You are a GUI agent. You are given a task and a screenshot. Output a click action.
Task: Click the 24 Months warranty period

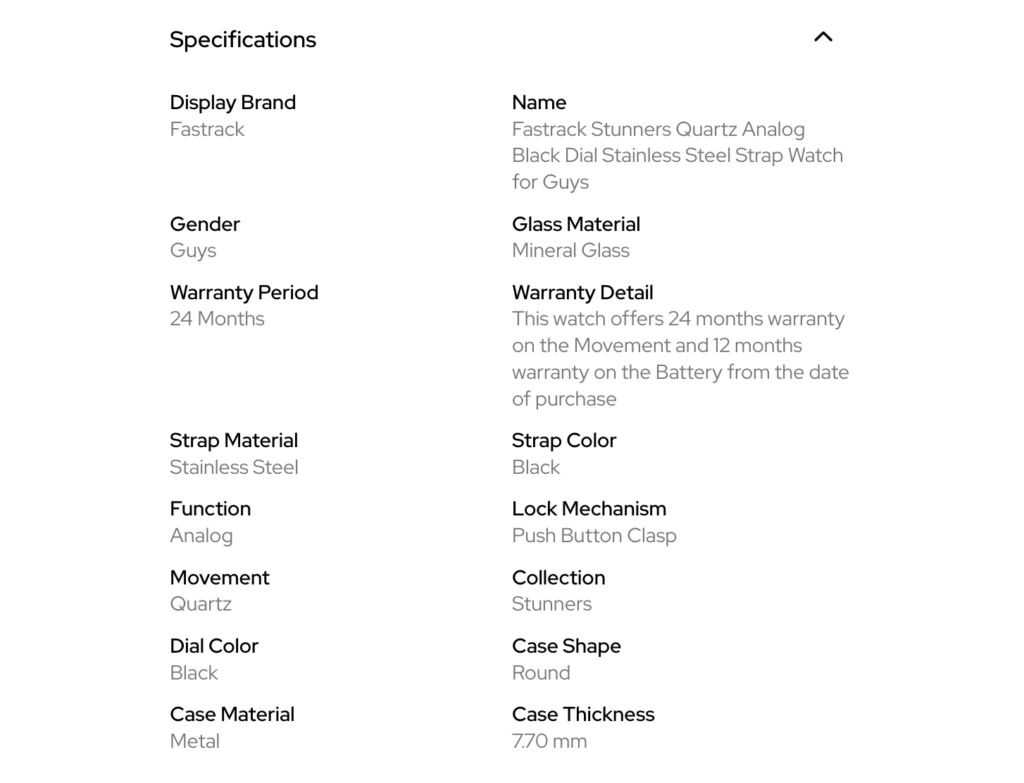(217, 319)
